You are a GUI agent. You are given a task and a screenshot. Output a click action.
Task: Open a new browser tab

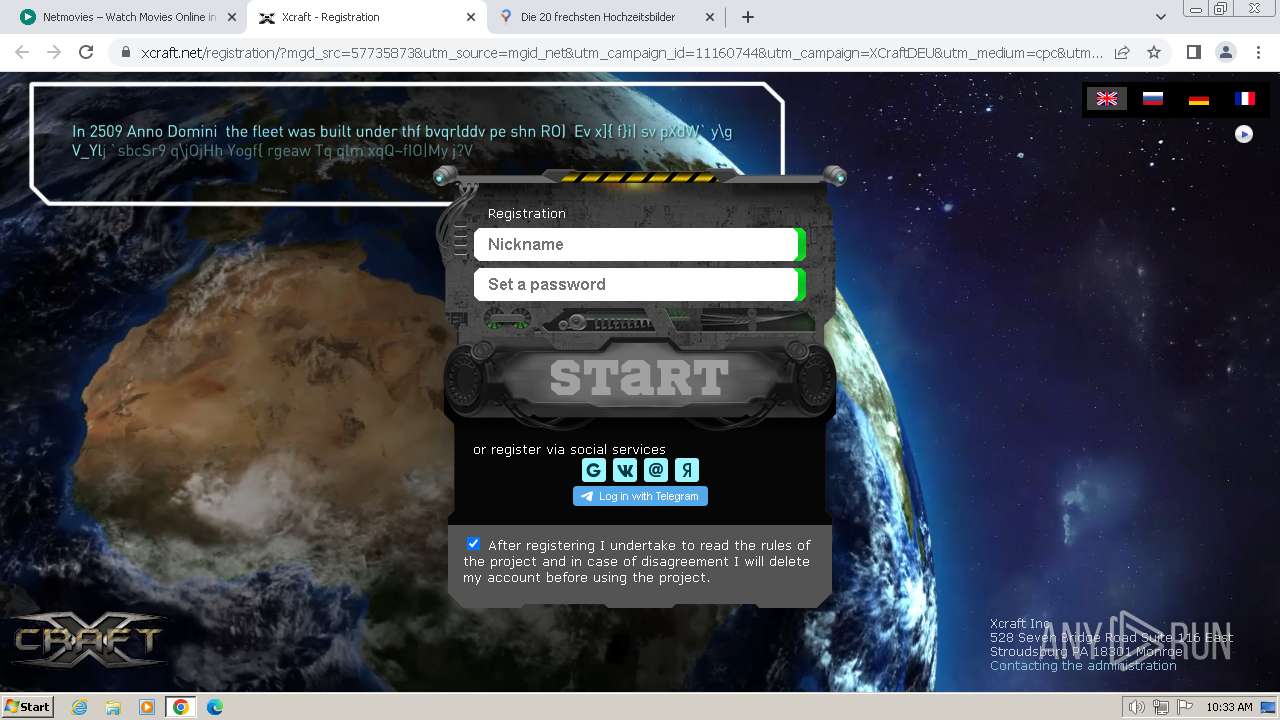(747, 17)
